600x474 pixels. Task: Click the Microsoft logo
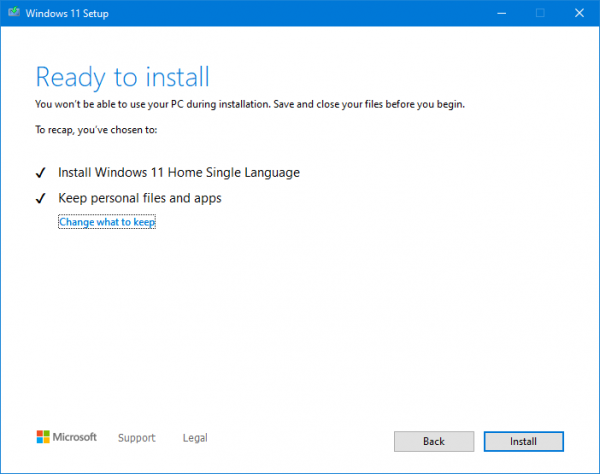coord(67,437)
